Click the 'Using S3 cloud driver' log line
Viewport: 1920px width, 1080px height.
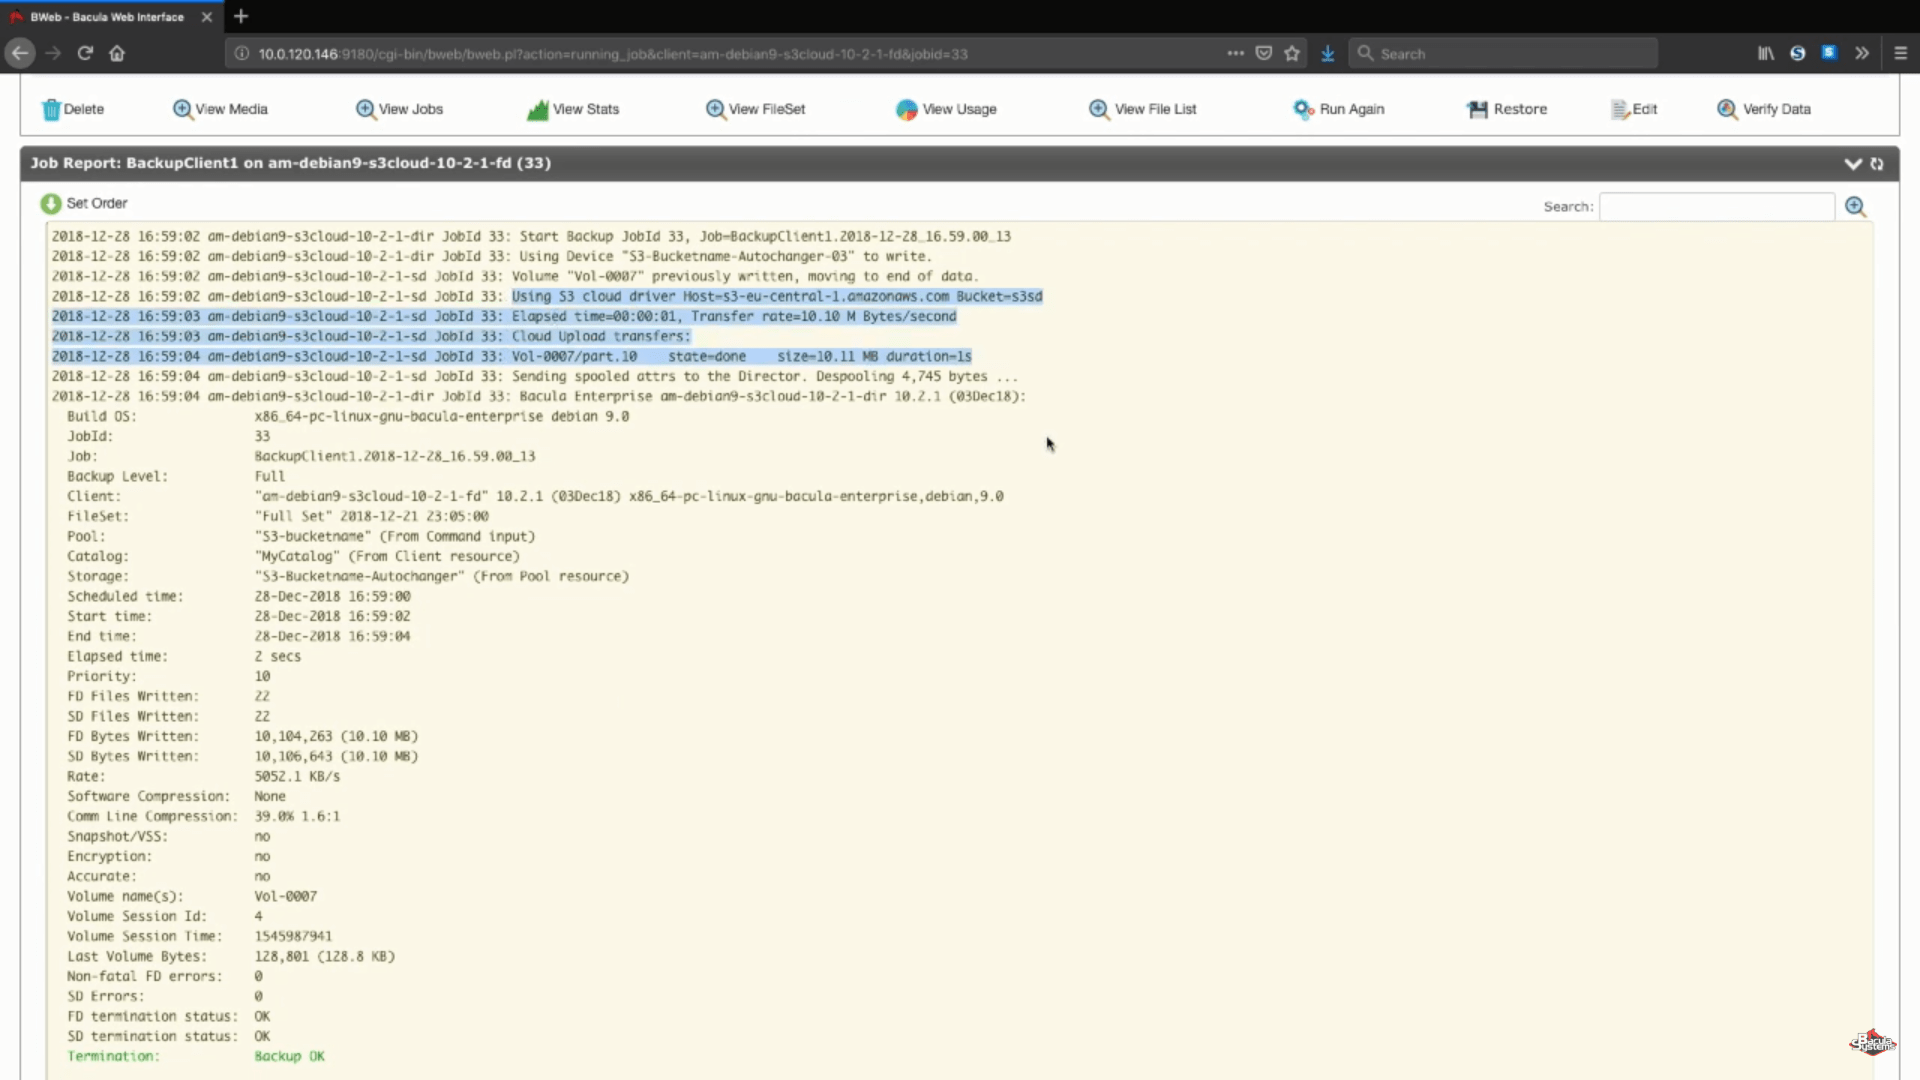[777, 296]
